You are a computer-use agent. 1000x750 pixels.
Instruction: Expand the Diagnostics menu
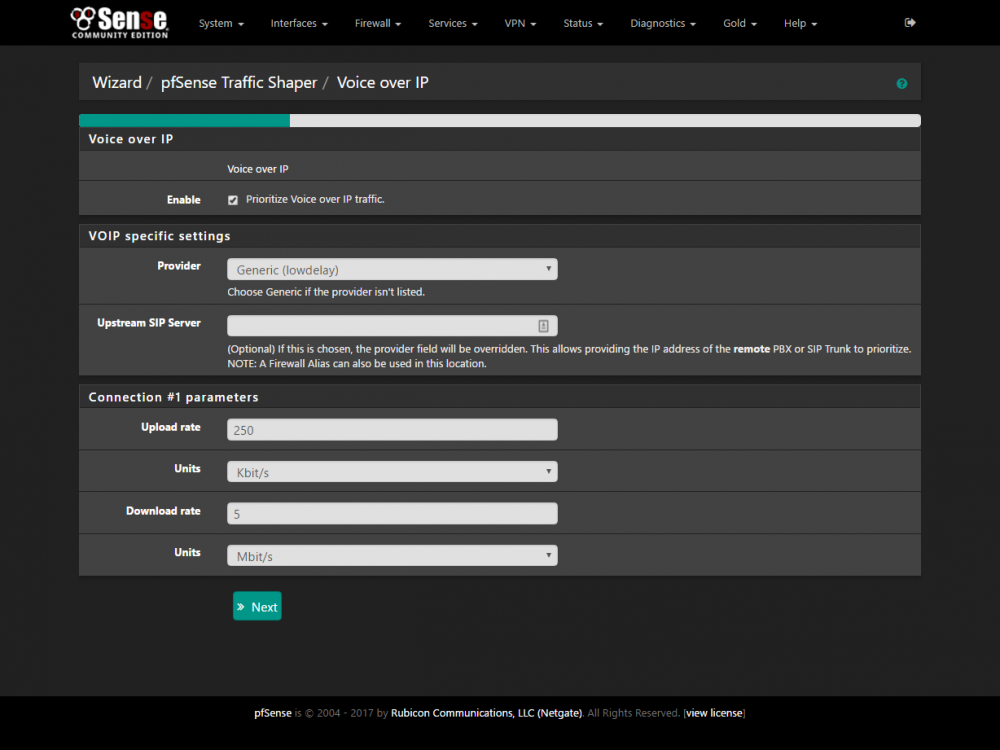tap(663, 24)
